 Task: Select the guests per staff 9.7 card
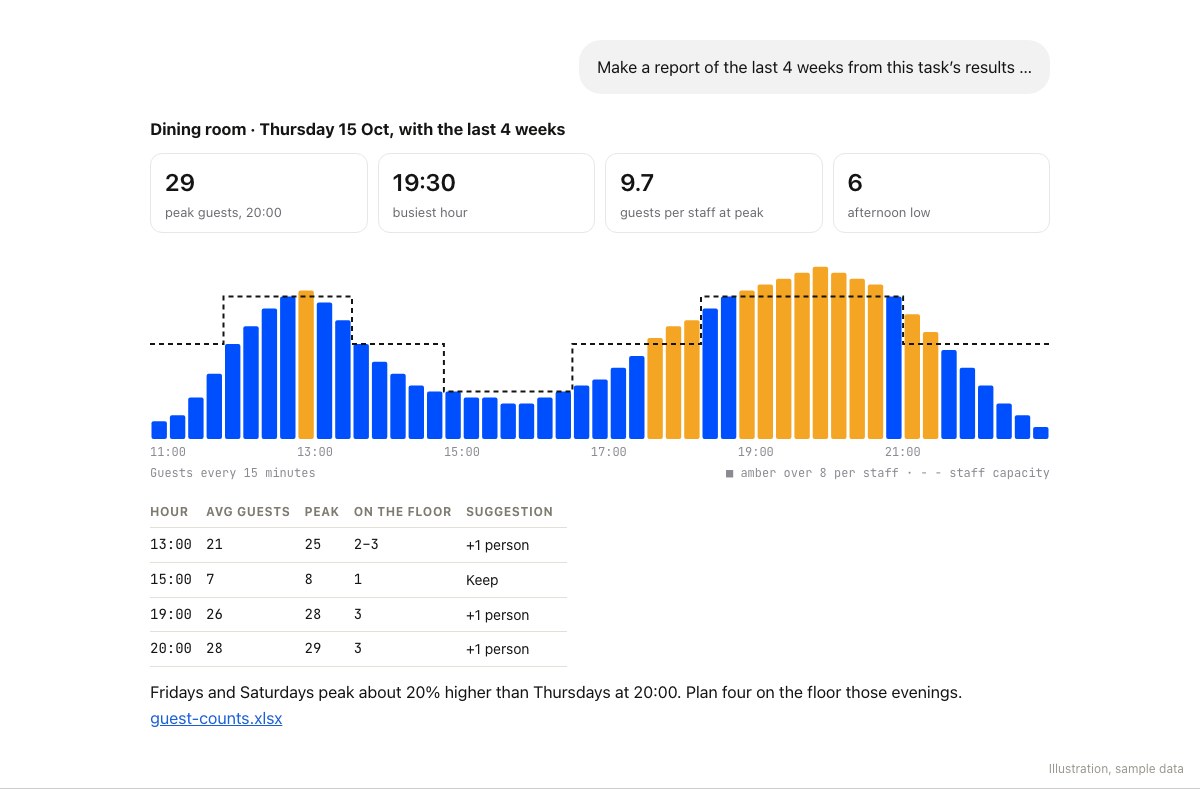click(714, 193)
